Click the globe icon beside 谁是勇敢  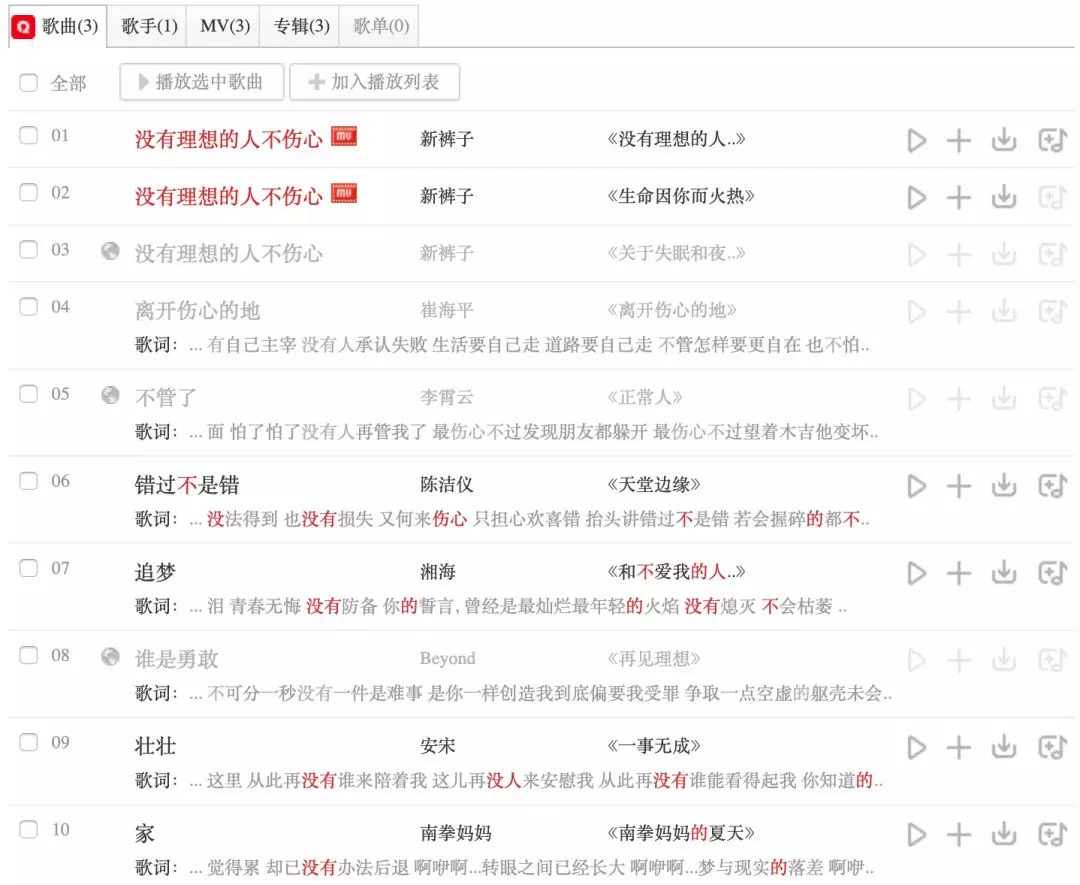[x=110, y=657]
